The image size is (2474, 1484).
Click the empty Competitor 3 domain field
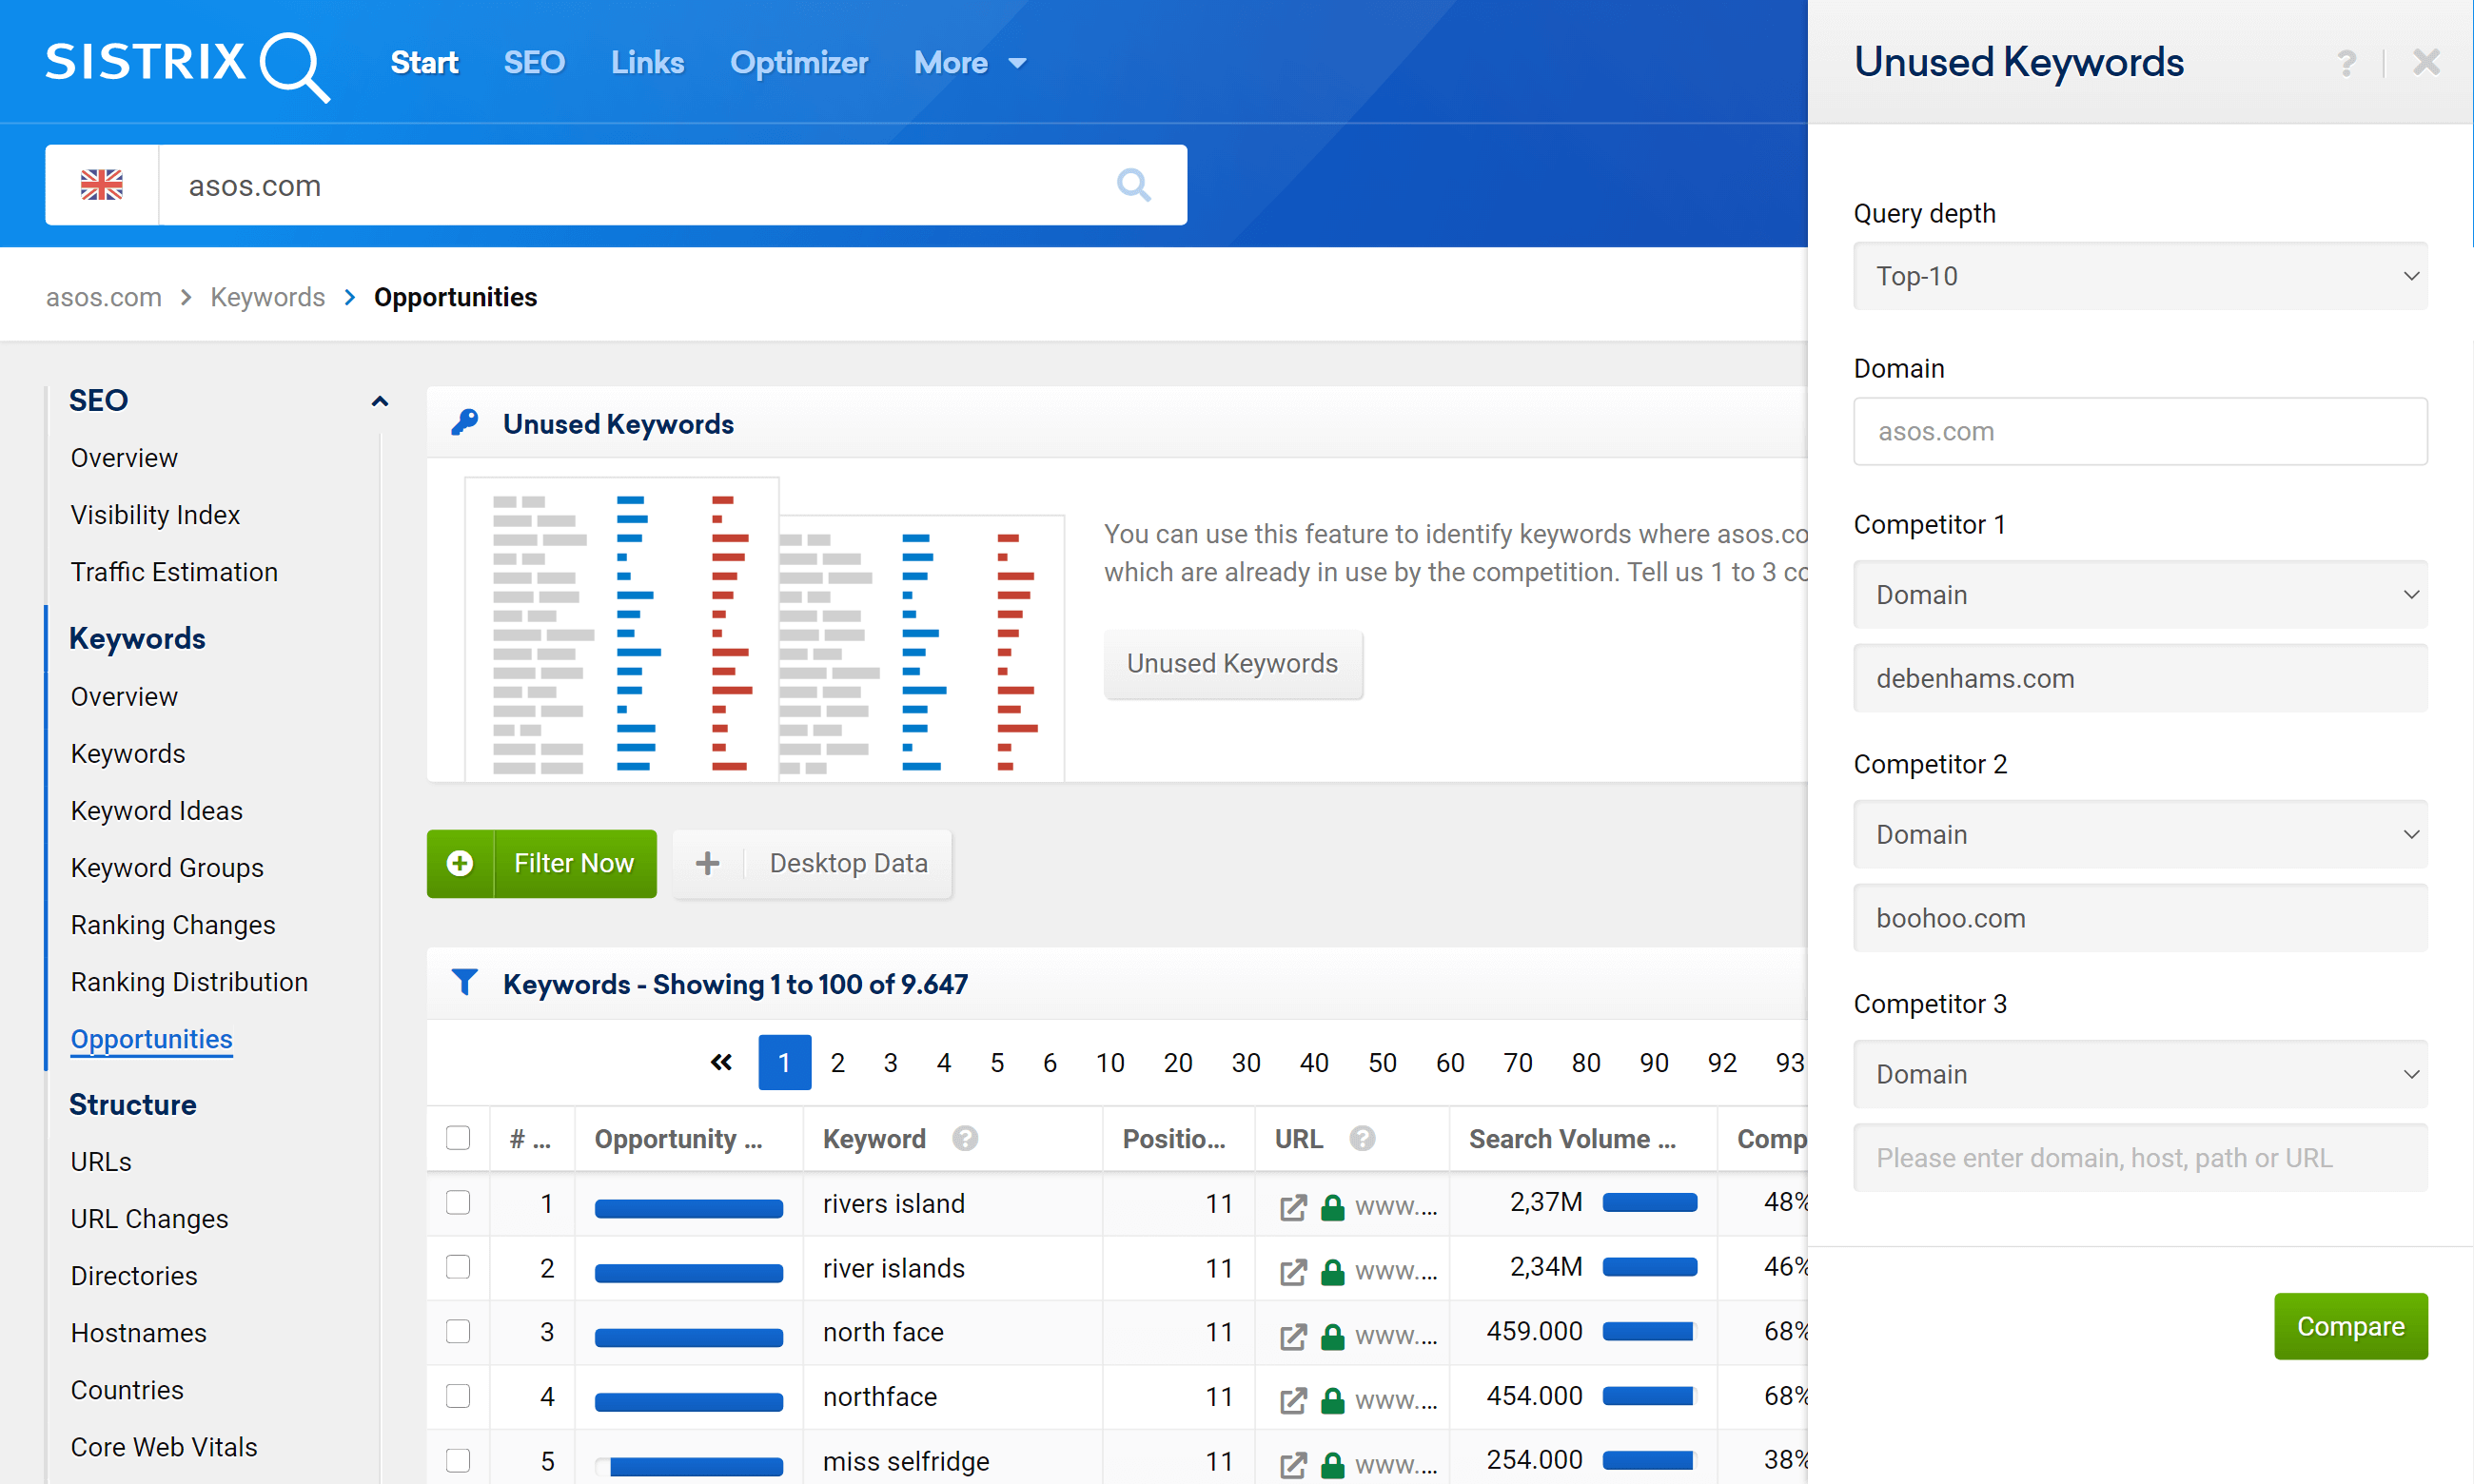(x=2140, y=1157)
